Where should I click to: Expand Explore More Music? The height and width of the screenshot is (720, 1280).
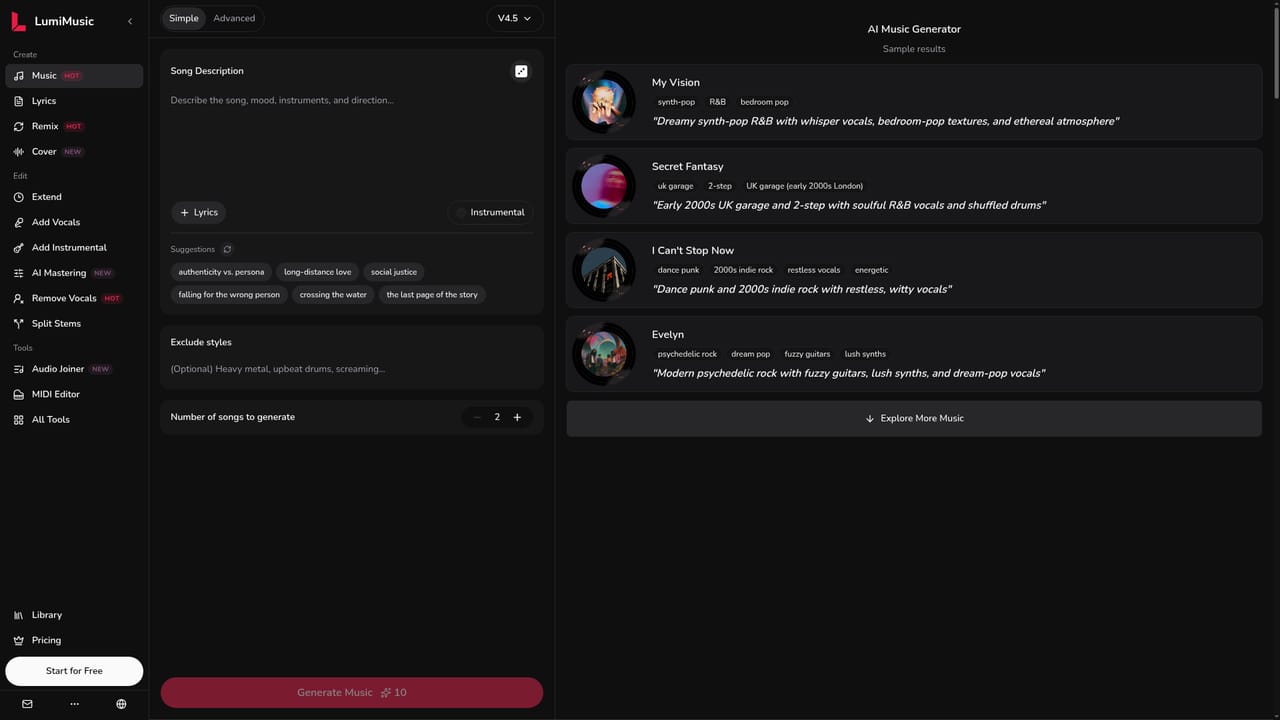coord(914,419)
